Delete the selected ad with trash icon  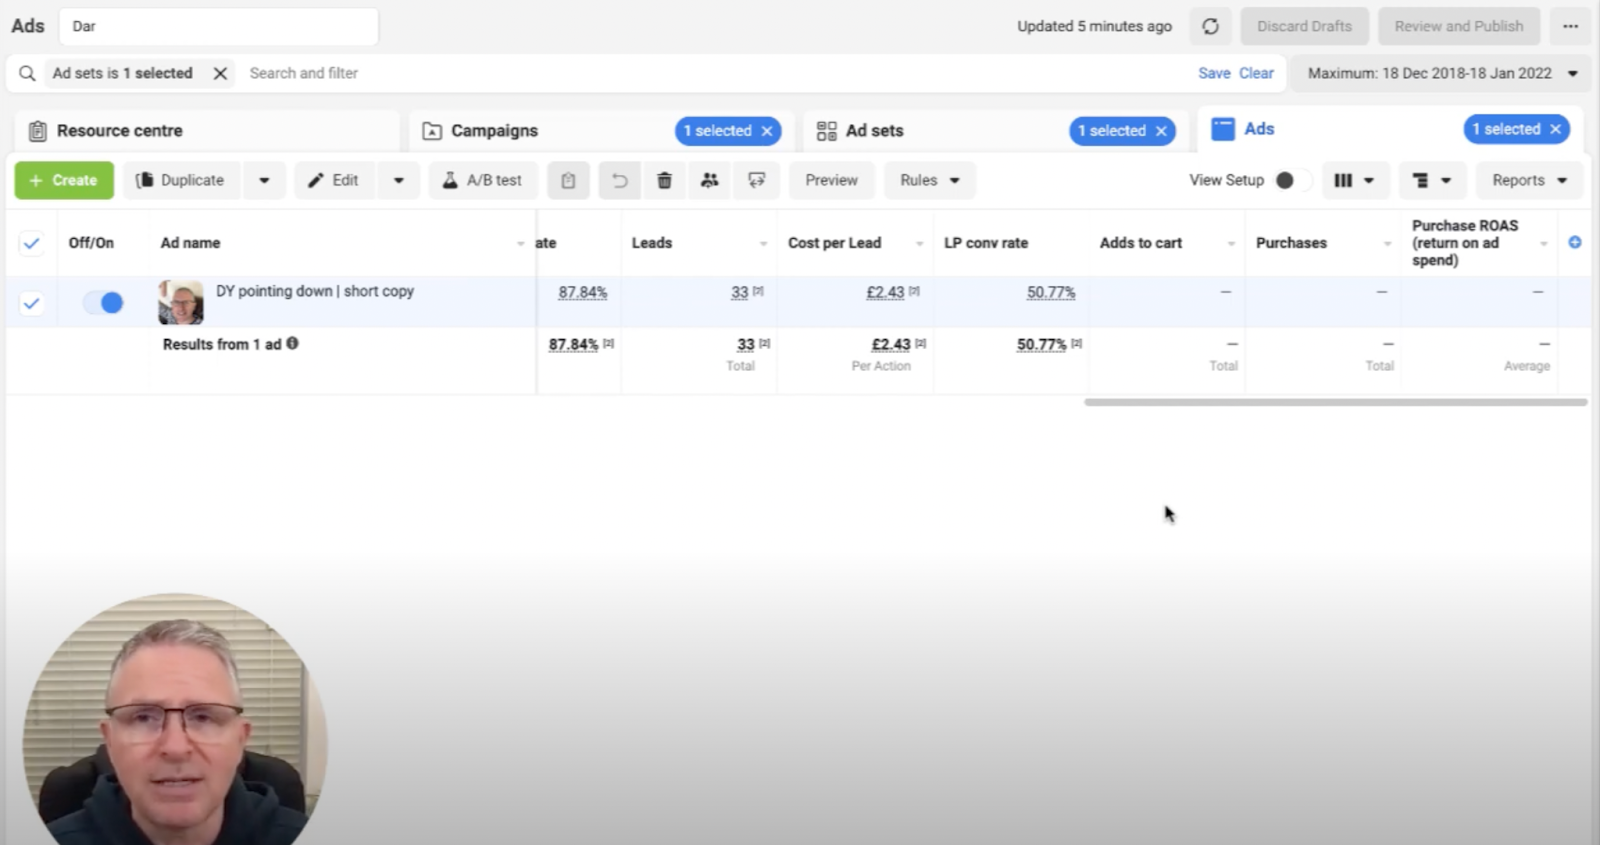[x=664, y=180]
